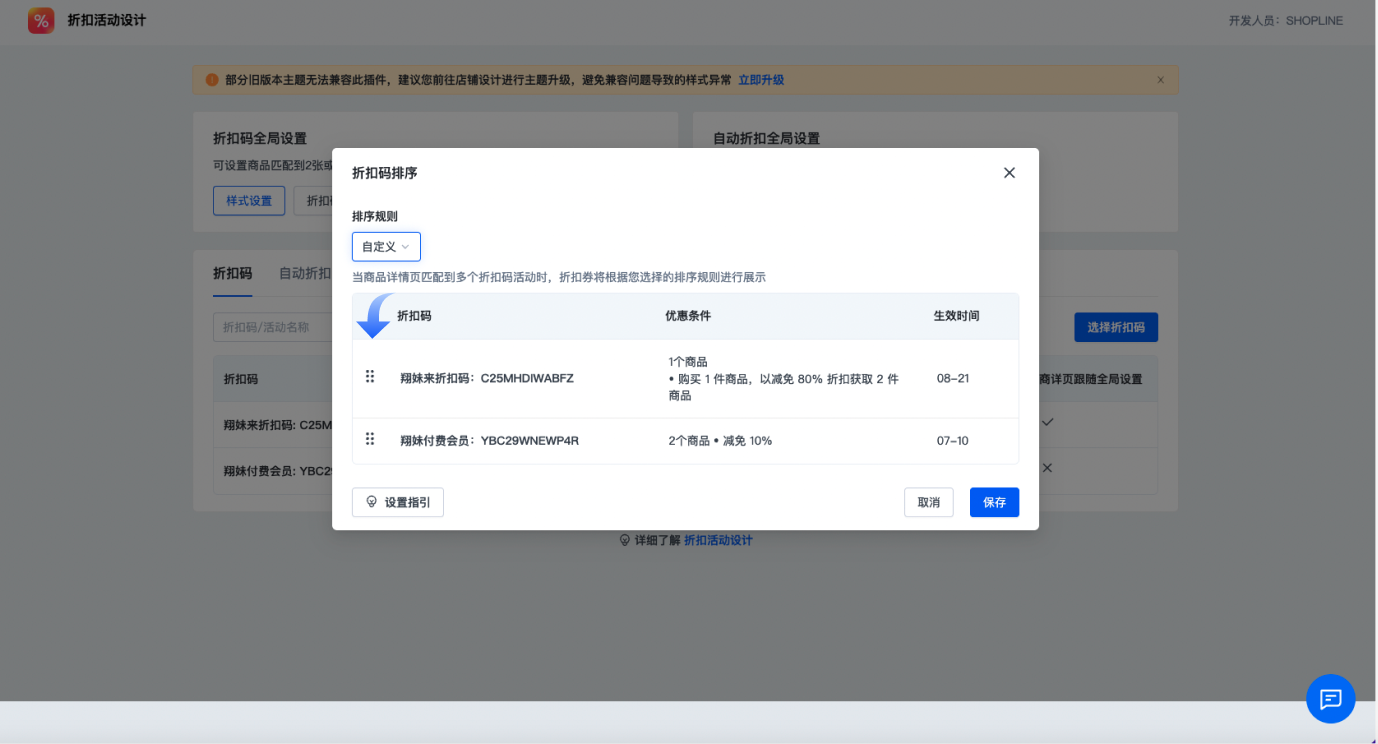
Task: Click lightbulb icon beside 详细了解
Action: pos(625,540)
